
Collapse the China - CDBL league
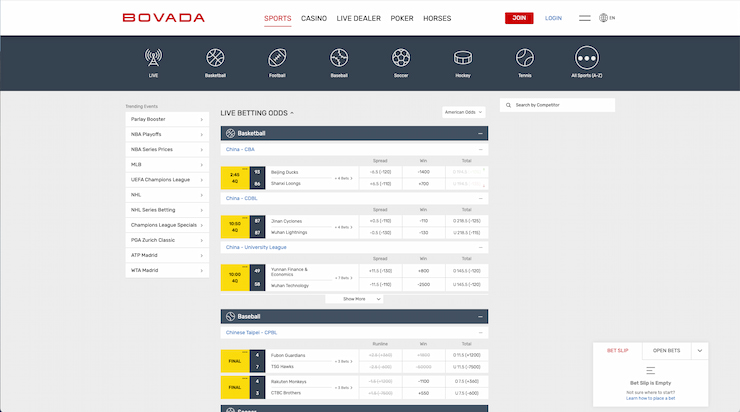coord(480,199)
